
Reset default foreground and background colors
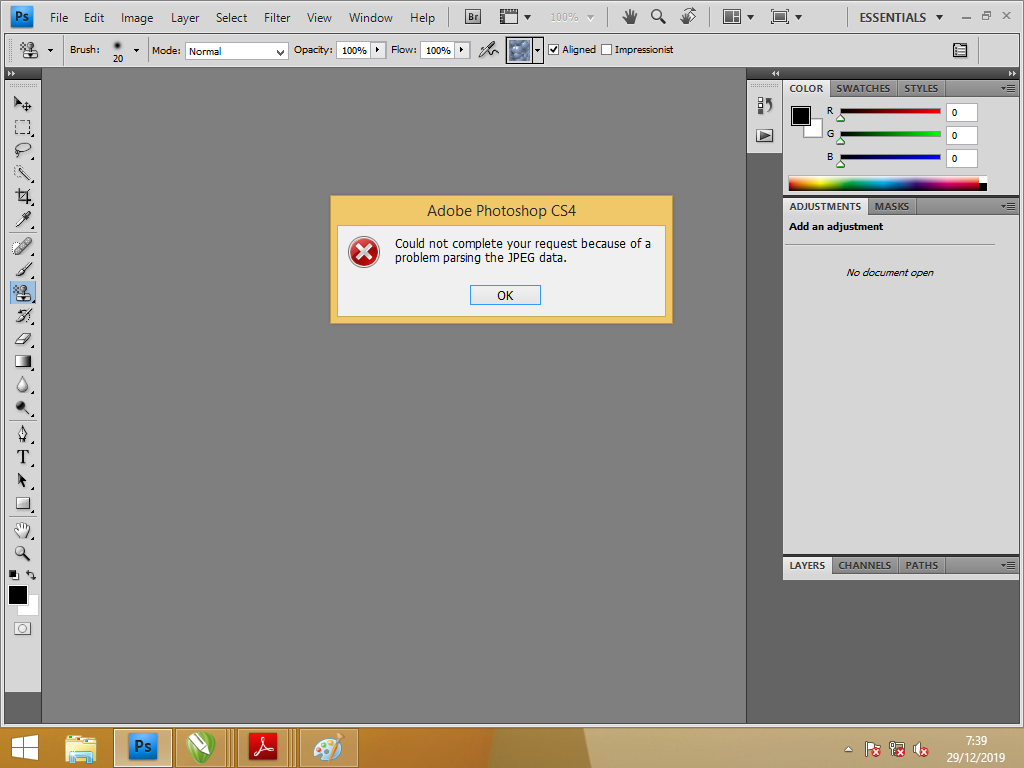point(14,575)
